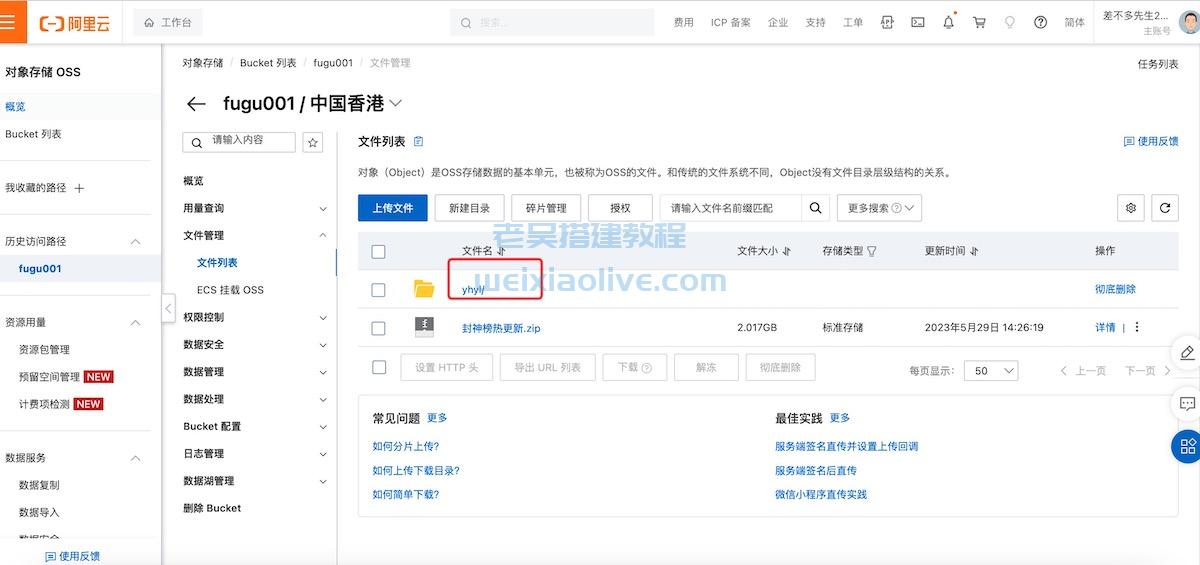This screenshot has height=565, width=1200.
Task: Click 新建目录 button
Action: [470, 208]
